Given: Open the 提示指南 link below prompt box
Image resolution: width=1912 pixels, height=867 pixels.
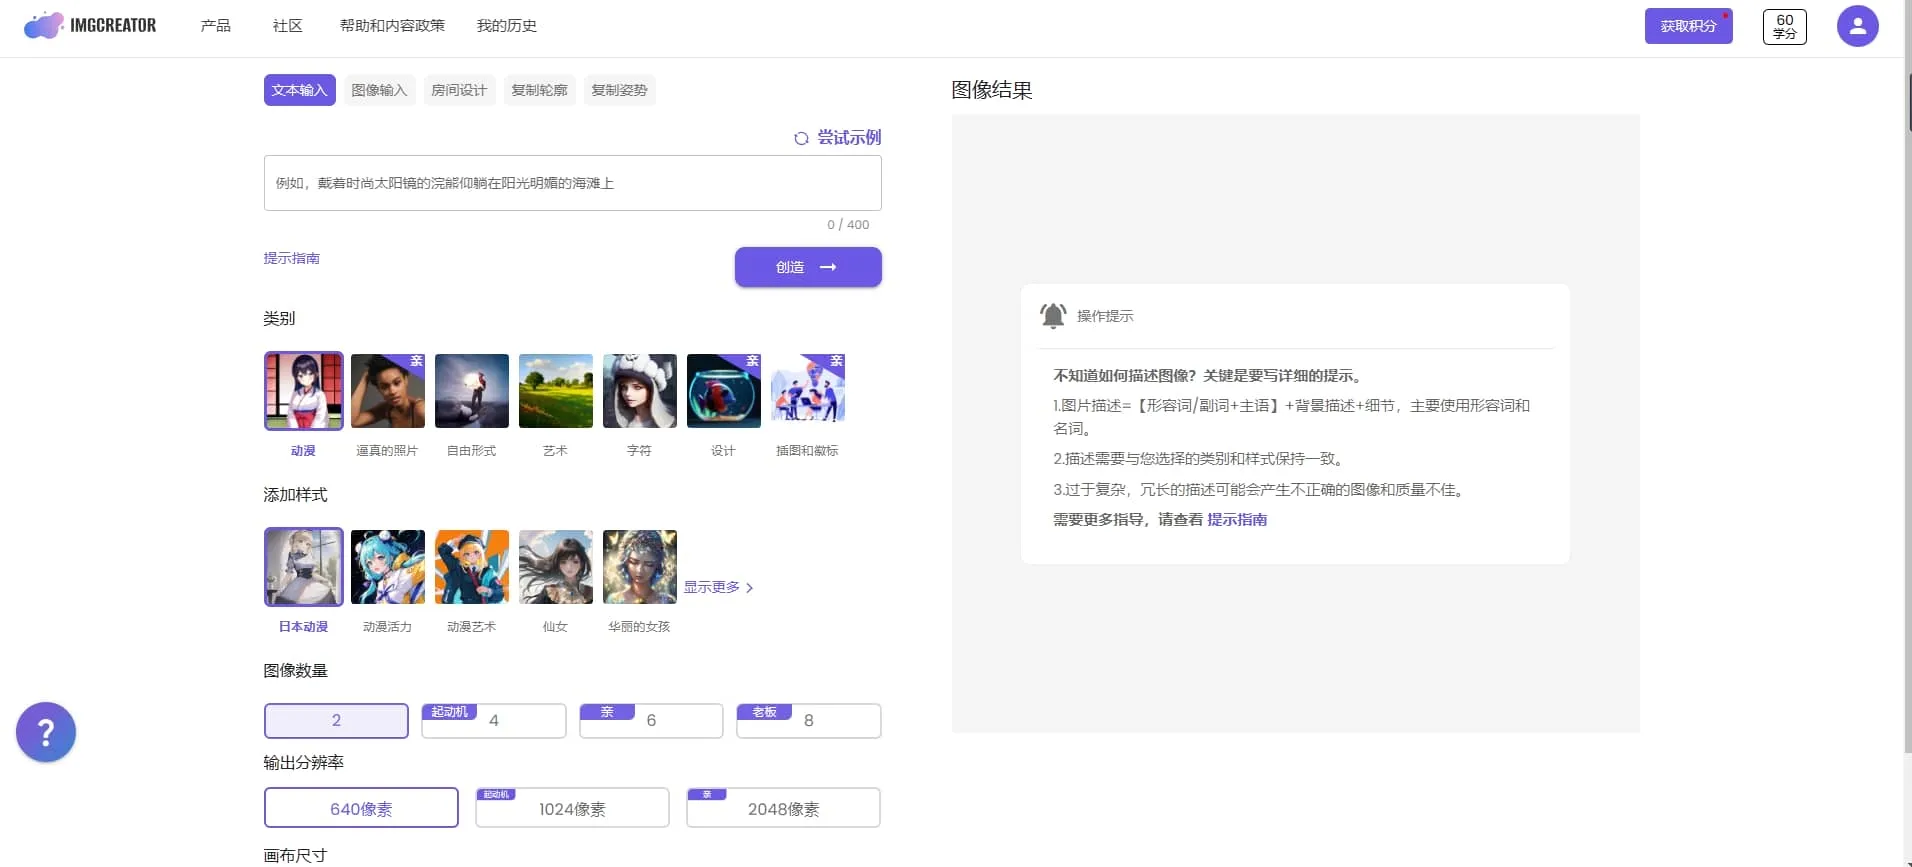Looking at the screenshot, I should (x=292, y=258).
